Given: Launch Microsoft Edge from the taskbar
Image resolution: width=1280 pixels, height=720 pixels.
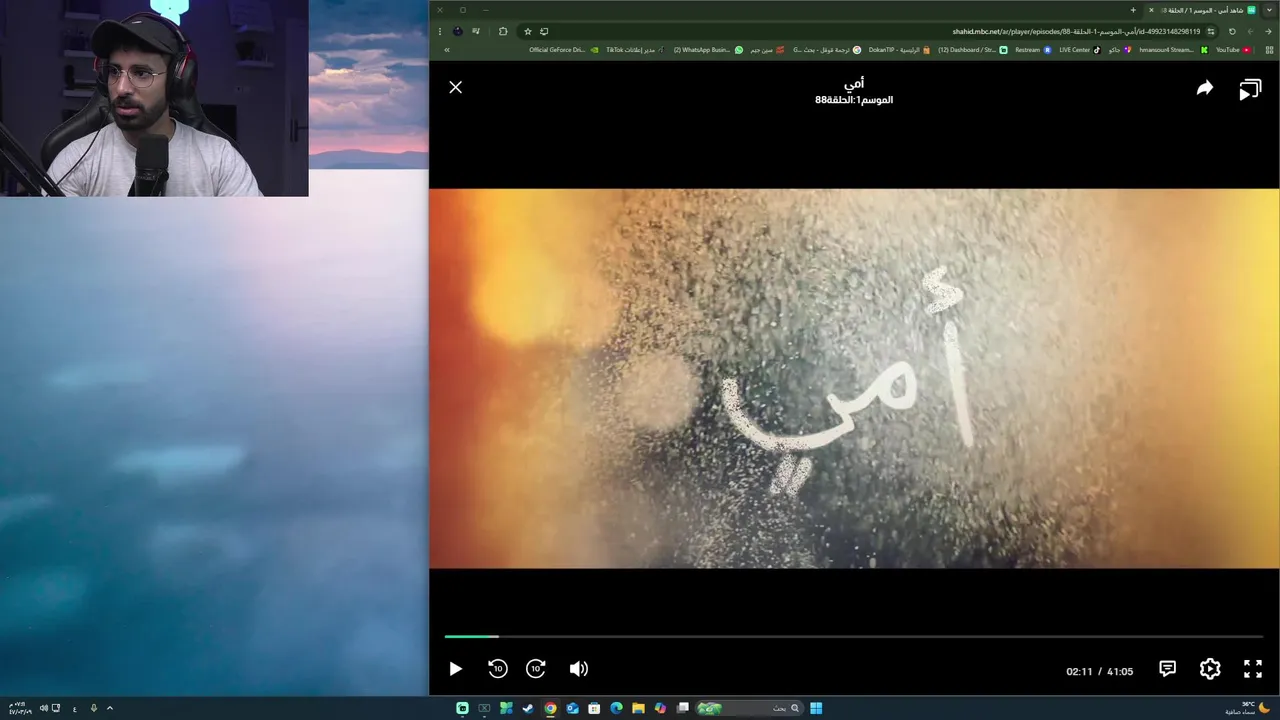Looking at the screenshot, I should (616, 708).
